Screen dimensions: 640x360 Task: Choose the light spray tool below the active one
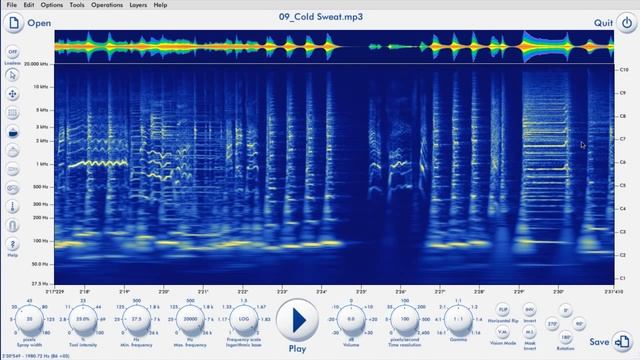[x=13, y=151]
